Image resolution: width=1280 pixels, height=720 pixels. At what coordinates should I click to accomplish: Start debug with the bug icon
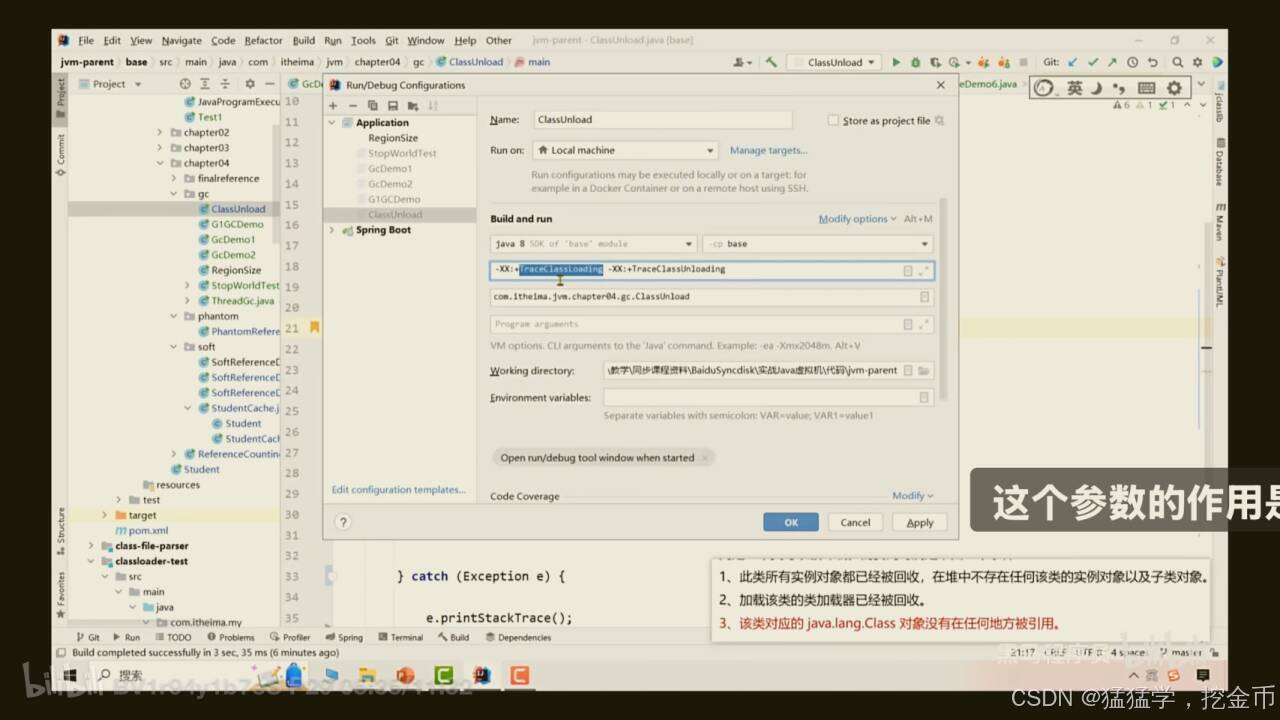tap(916, 62)
